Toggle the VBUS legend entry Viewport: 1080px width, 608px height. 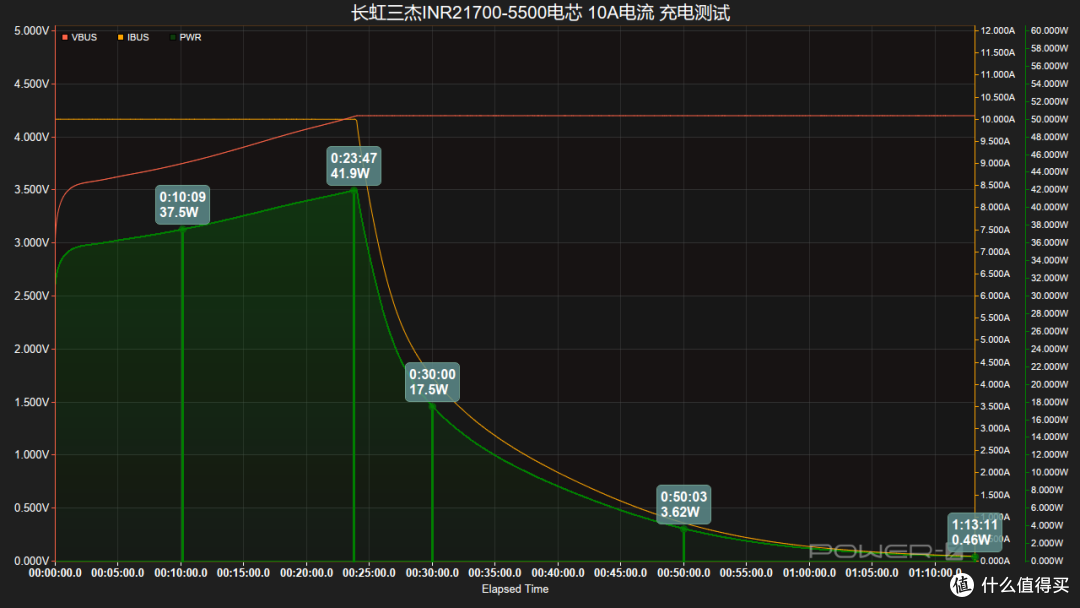coord(79,37)
